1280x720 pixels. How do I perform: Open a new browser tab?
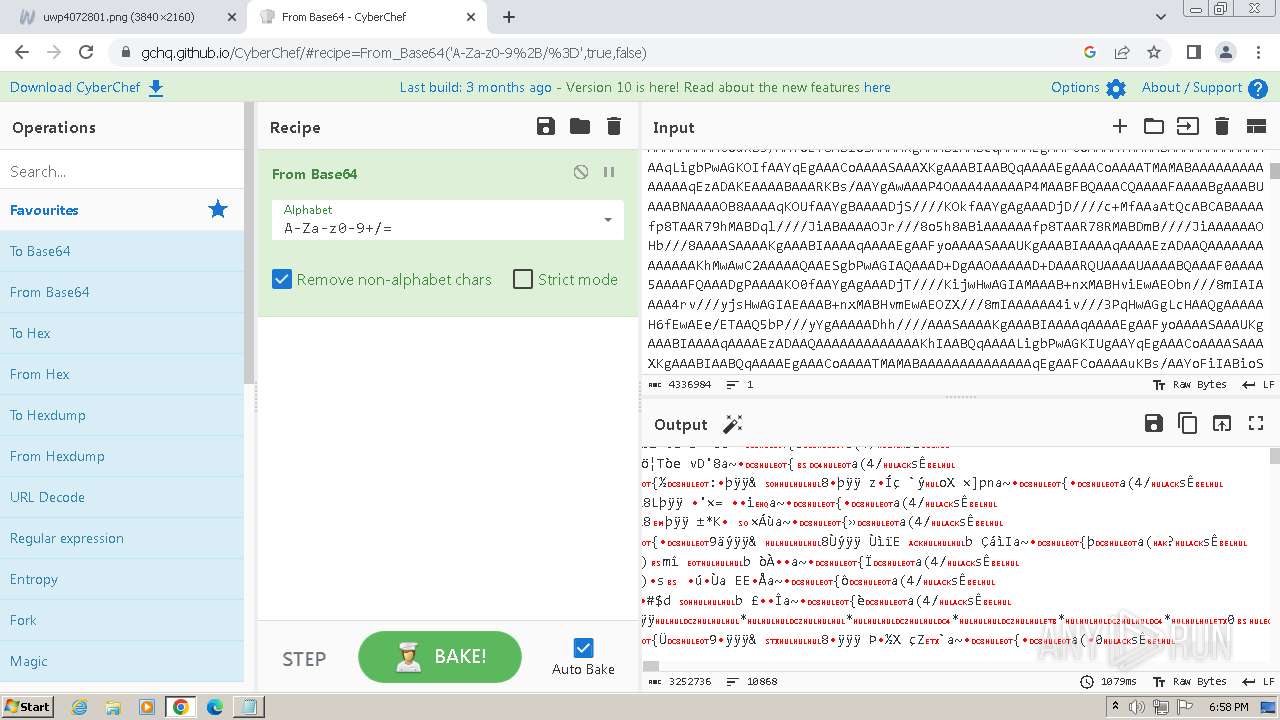[x=508, y=17]
